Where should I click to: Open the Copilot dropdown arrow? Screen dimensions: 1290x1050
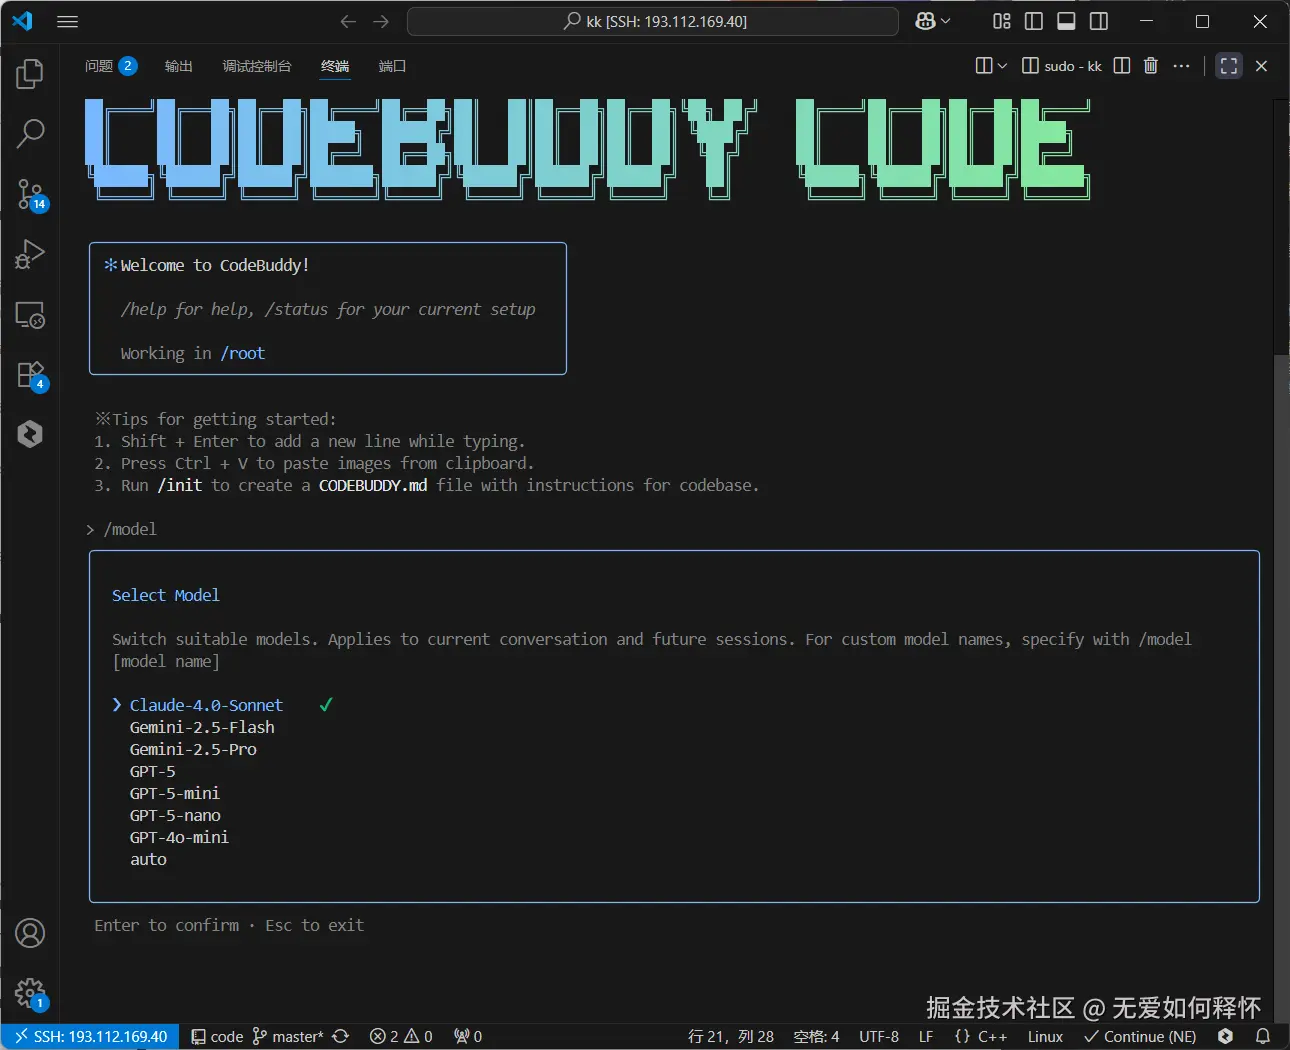[x=946, y=21]
